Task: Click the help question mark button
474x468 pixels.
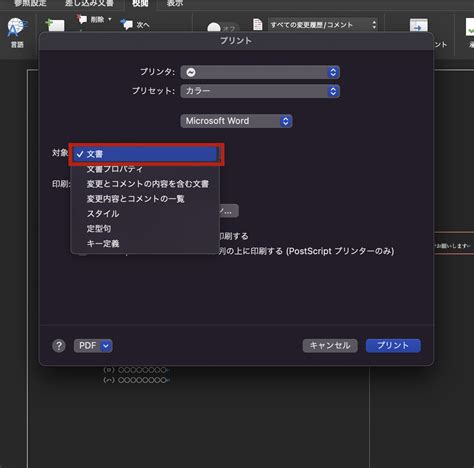Action: click(x=59, y=346)
